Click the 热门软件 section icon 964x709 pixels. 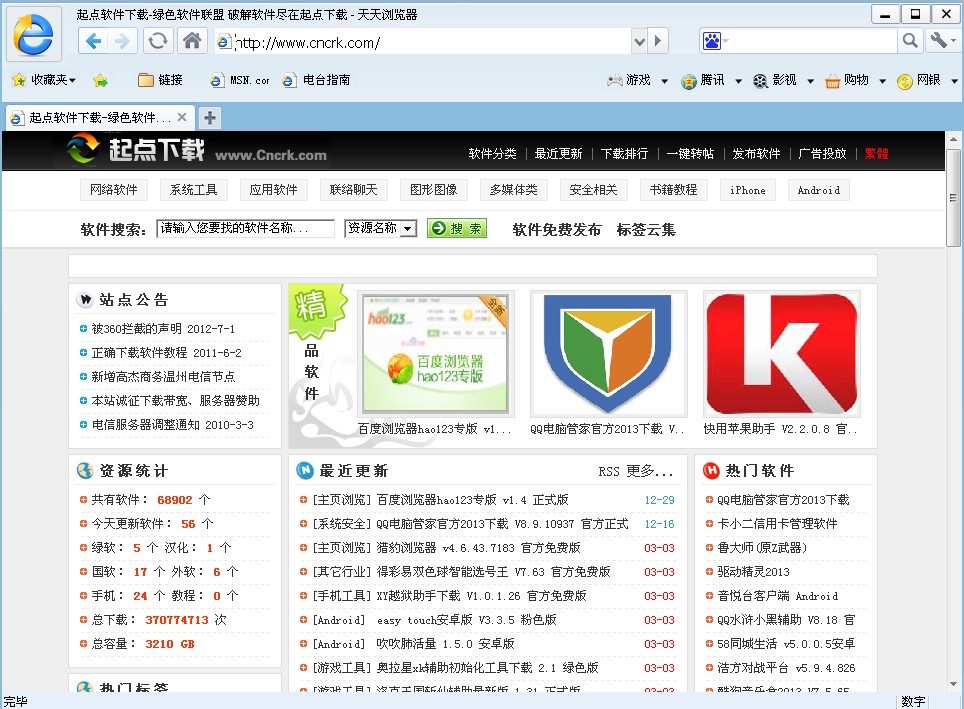tap(711, 470)
